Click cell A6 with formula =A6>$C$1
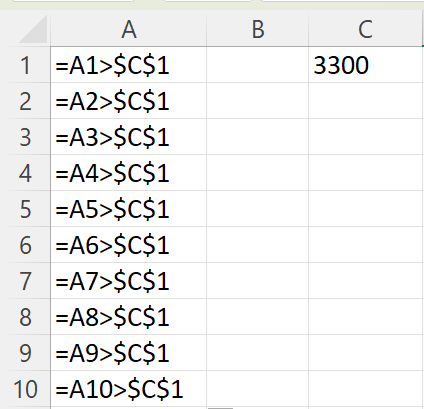424x409 pixels. (129, 245)
